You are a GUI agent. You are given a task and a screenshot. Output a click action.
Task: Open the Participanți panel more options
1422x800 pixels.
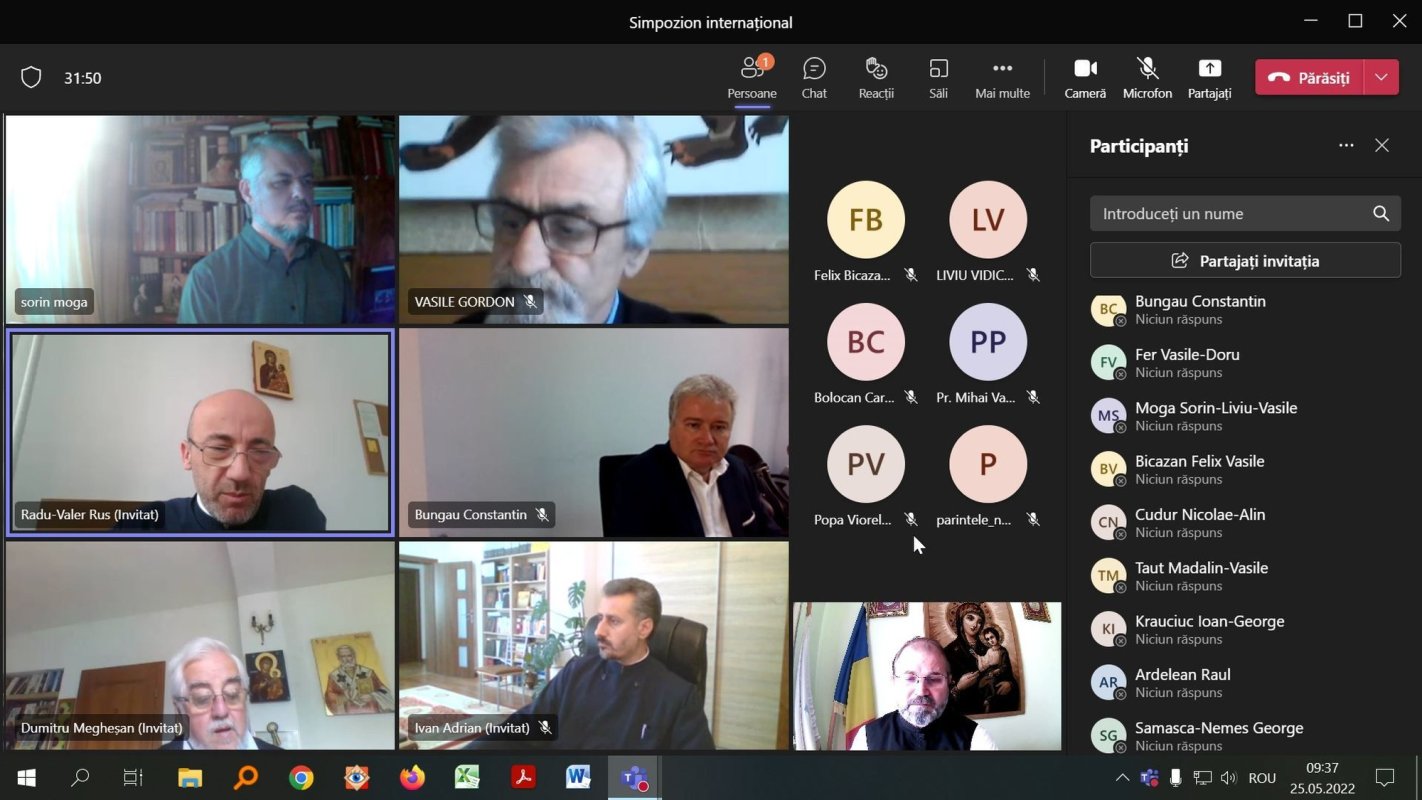[x=1346, y=146]
